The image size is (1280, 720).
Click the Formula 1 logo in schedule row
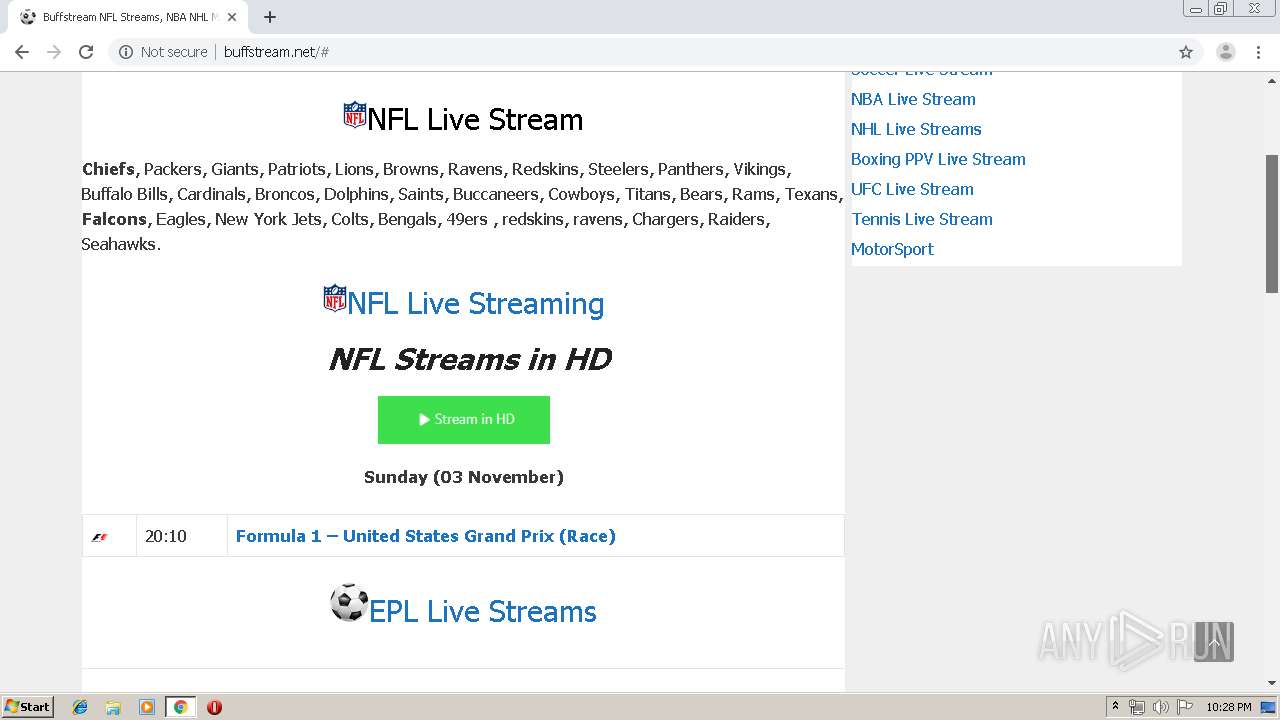click(100, 537)
